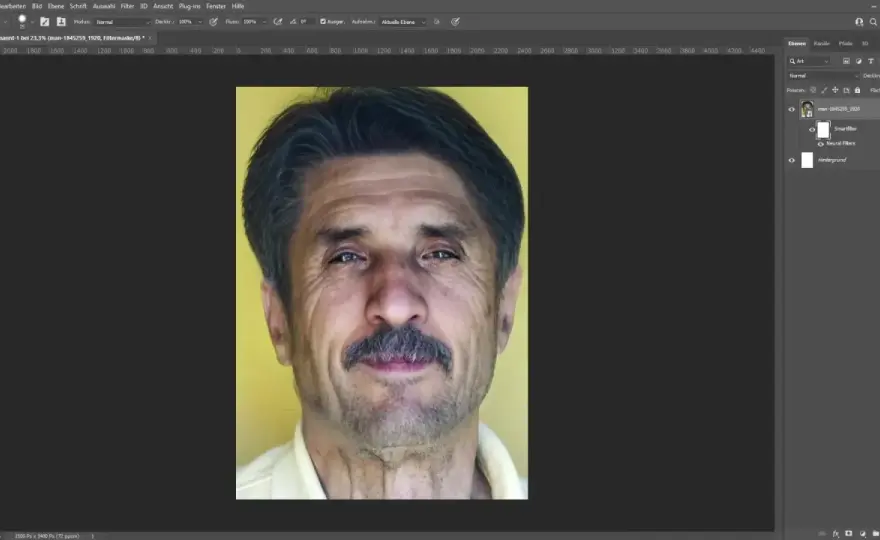Open the Schrift menu
The image size is (880, 540).
78,6
